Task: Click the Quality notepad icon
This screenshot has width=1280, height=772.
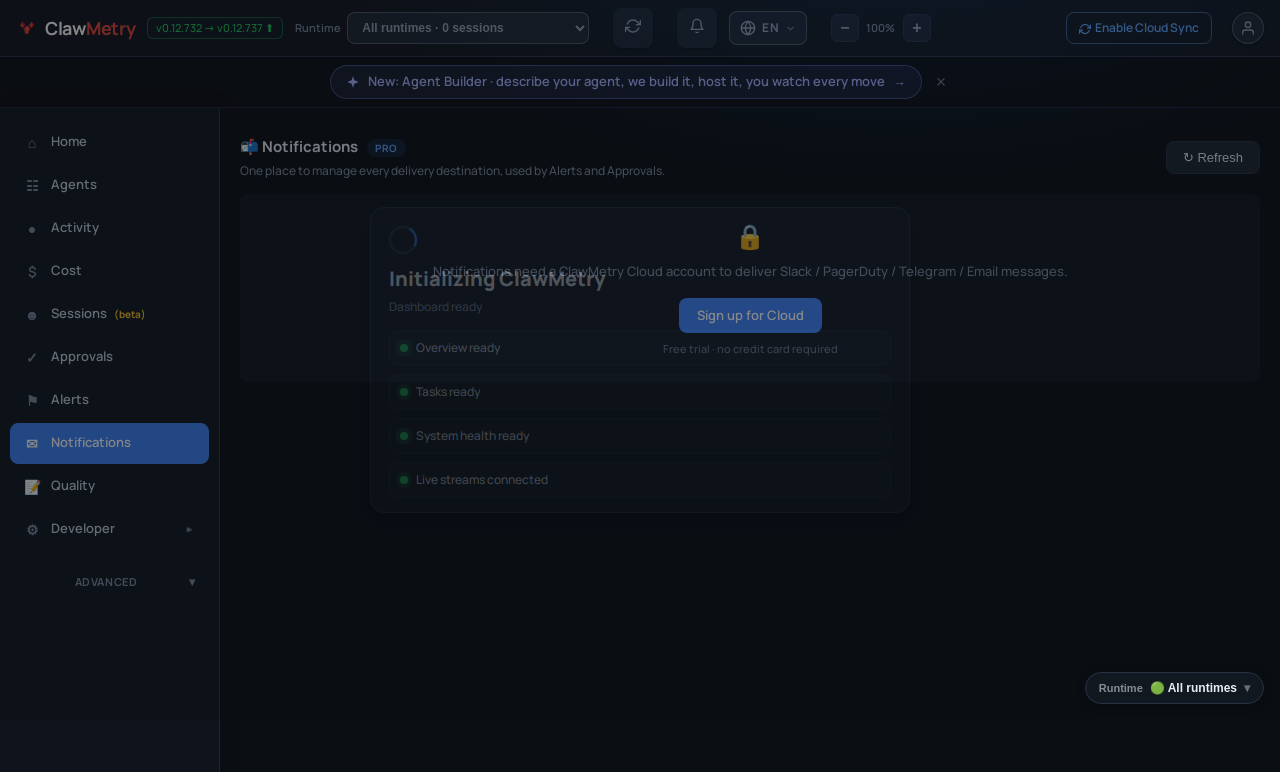Action: click(x=32, y=486)
